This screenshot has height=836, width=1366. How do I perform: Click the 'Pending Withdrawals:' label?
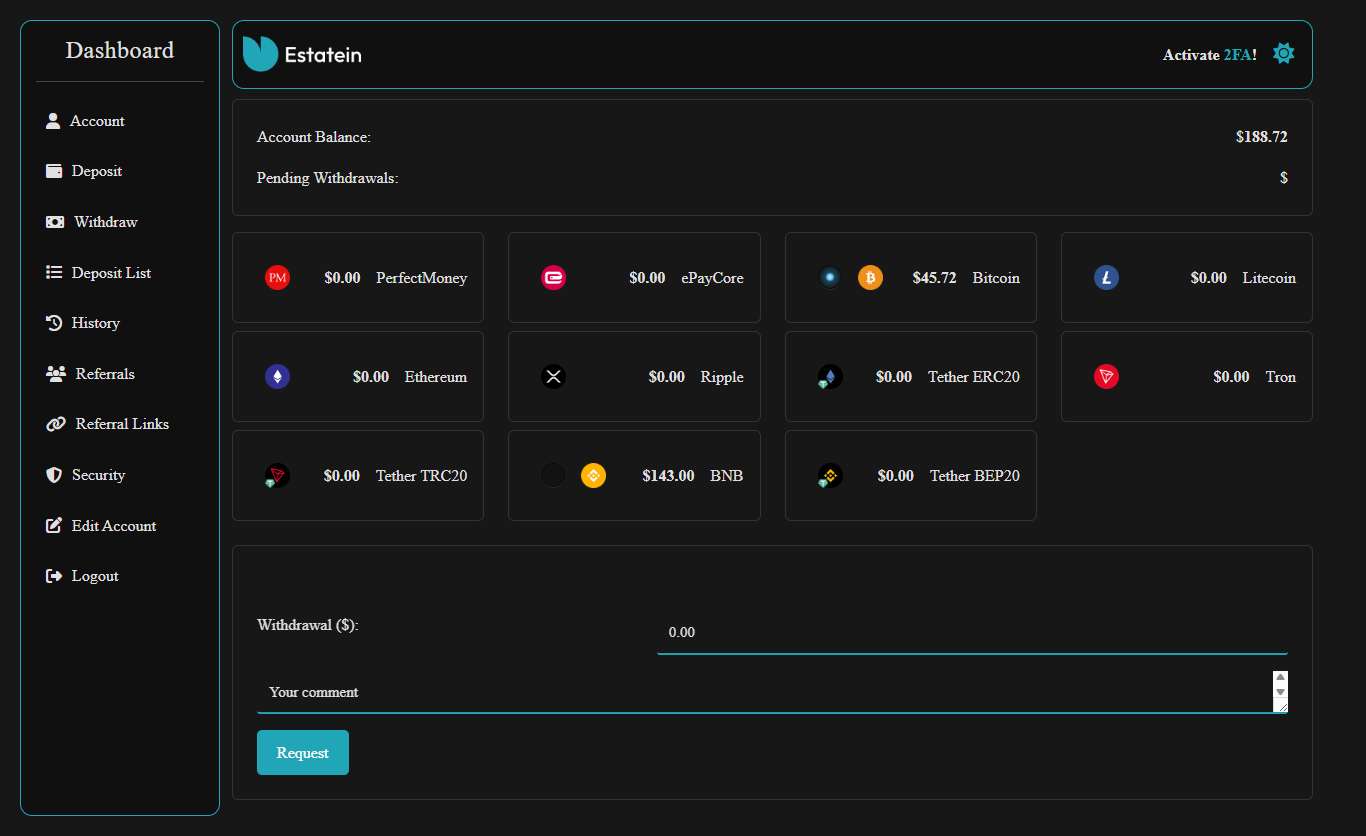pyautogui.click(x=328, y=178)
